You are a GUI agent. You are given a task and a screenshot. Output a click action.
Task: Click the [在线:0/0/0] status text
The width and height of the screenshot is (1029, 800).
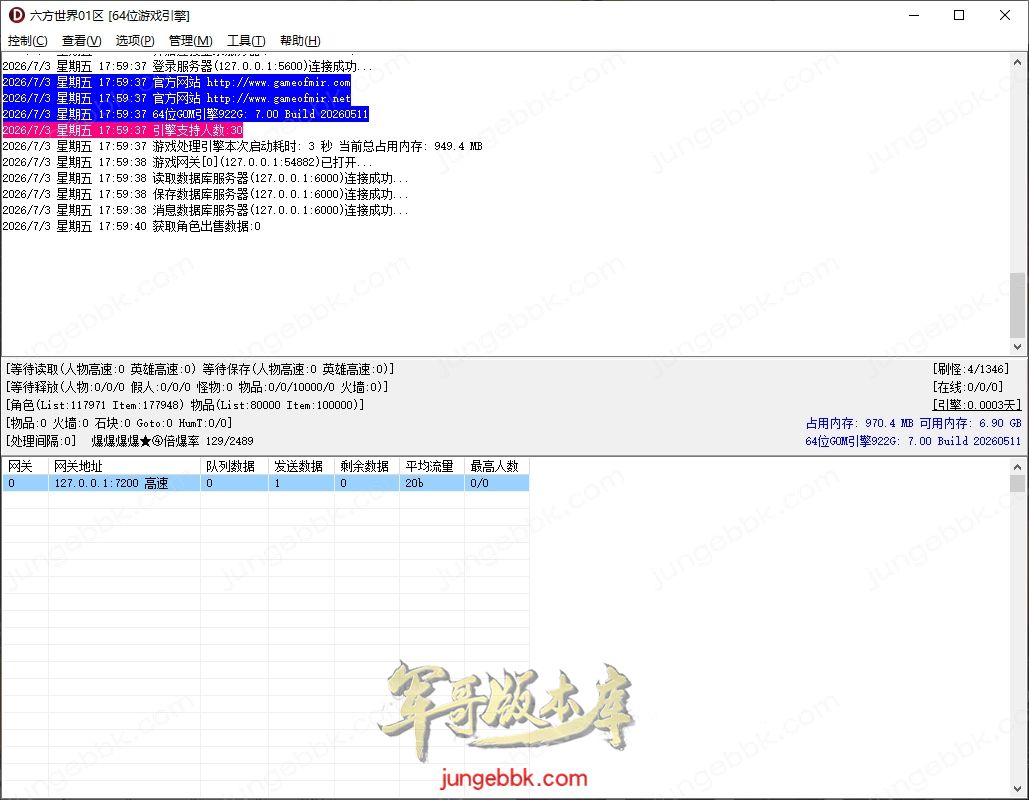(x=968, y=387)
